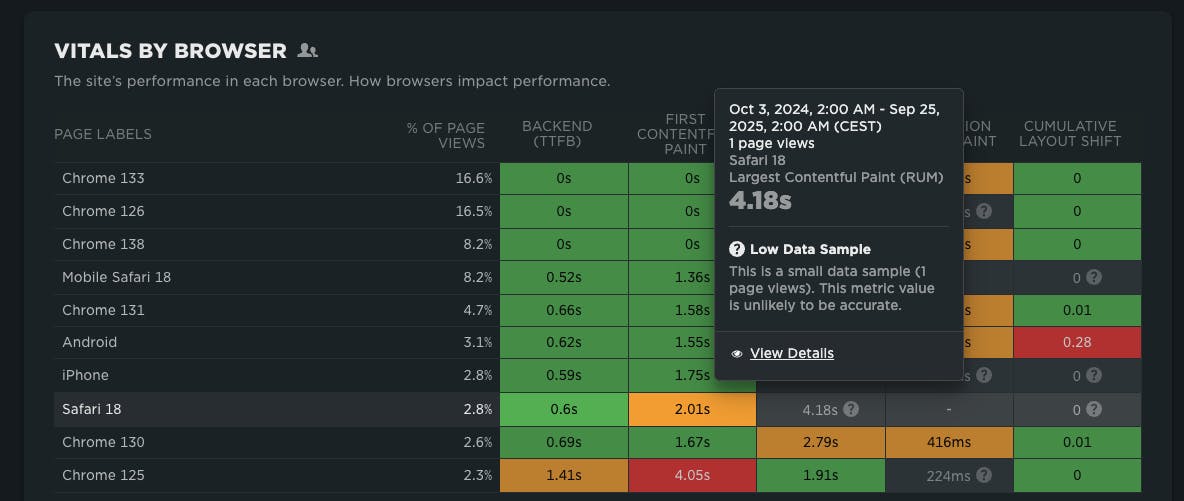The width and height of the screenshot is (1184, 501).
Task: Click the eye icon beside View Details
Action: pos(737,354)
